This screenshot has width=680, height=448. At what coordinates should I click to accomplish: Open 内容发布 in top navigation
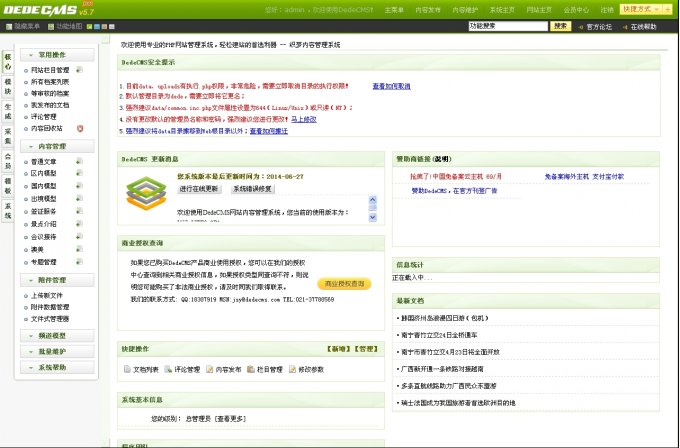[428, 10]
